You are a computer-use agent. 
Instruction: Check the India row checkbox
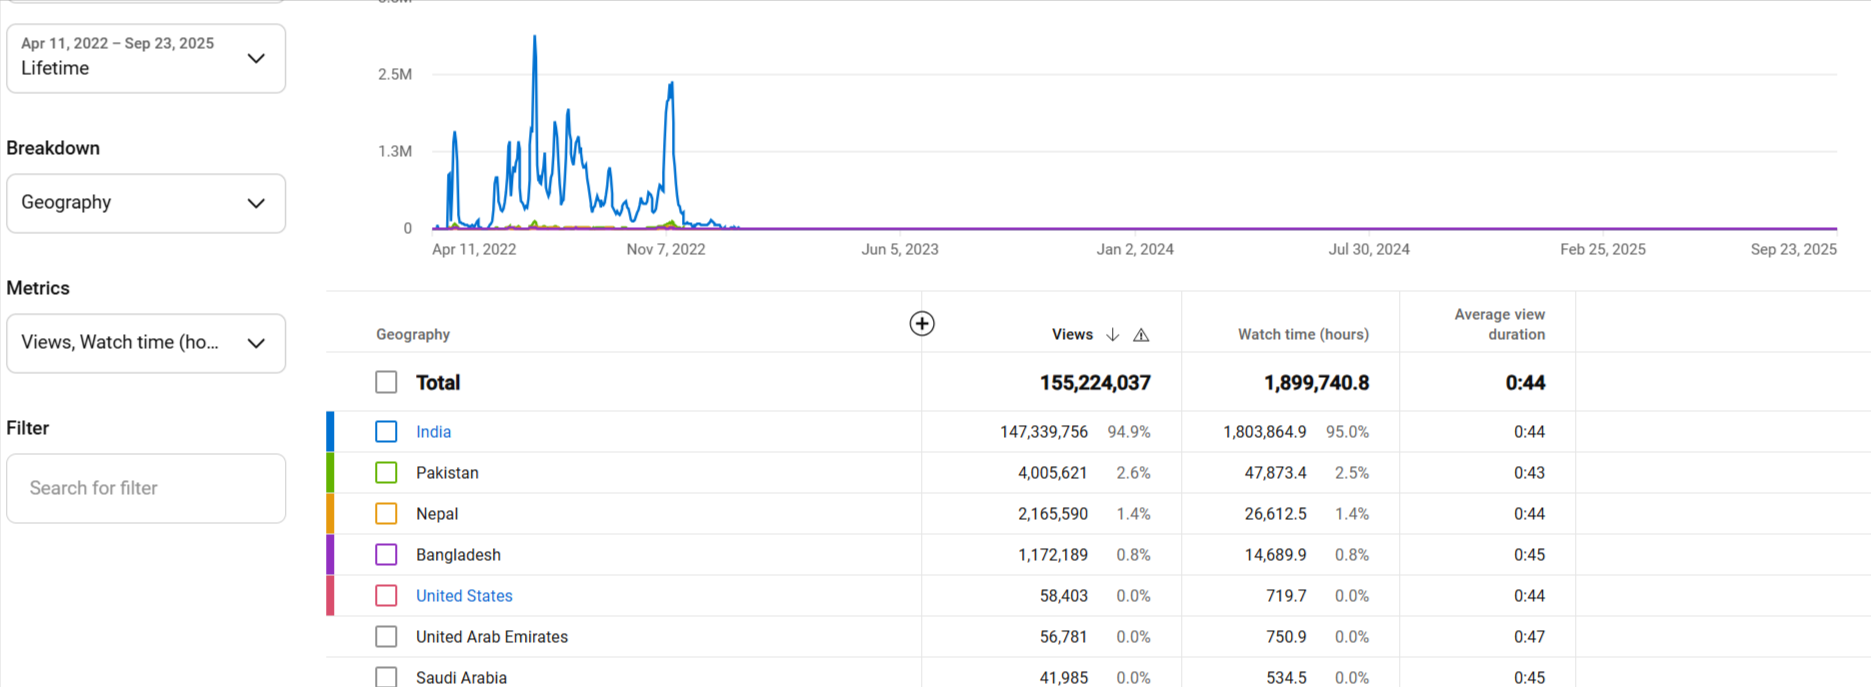tap(386, 432)
